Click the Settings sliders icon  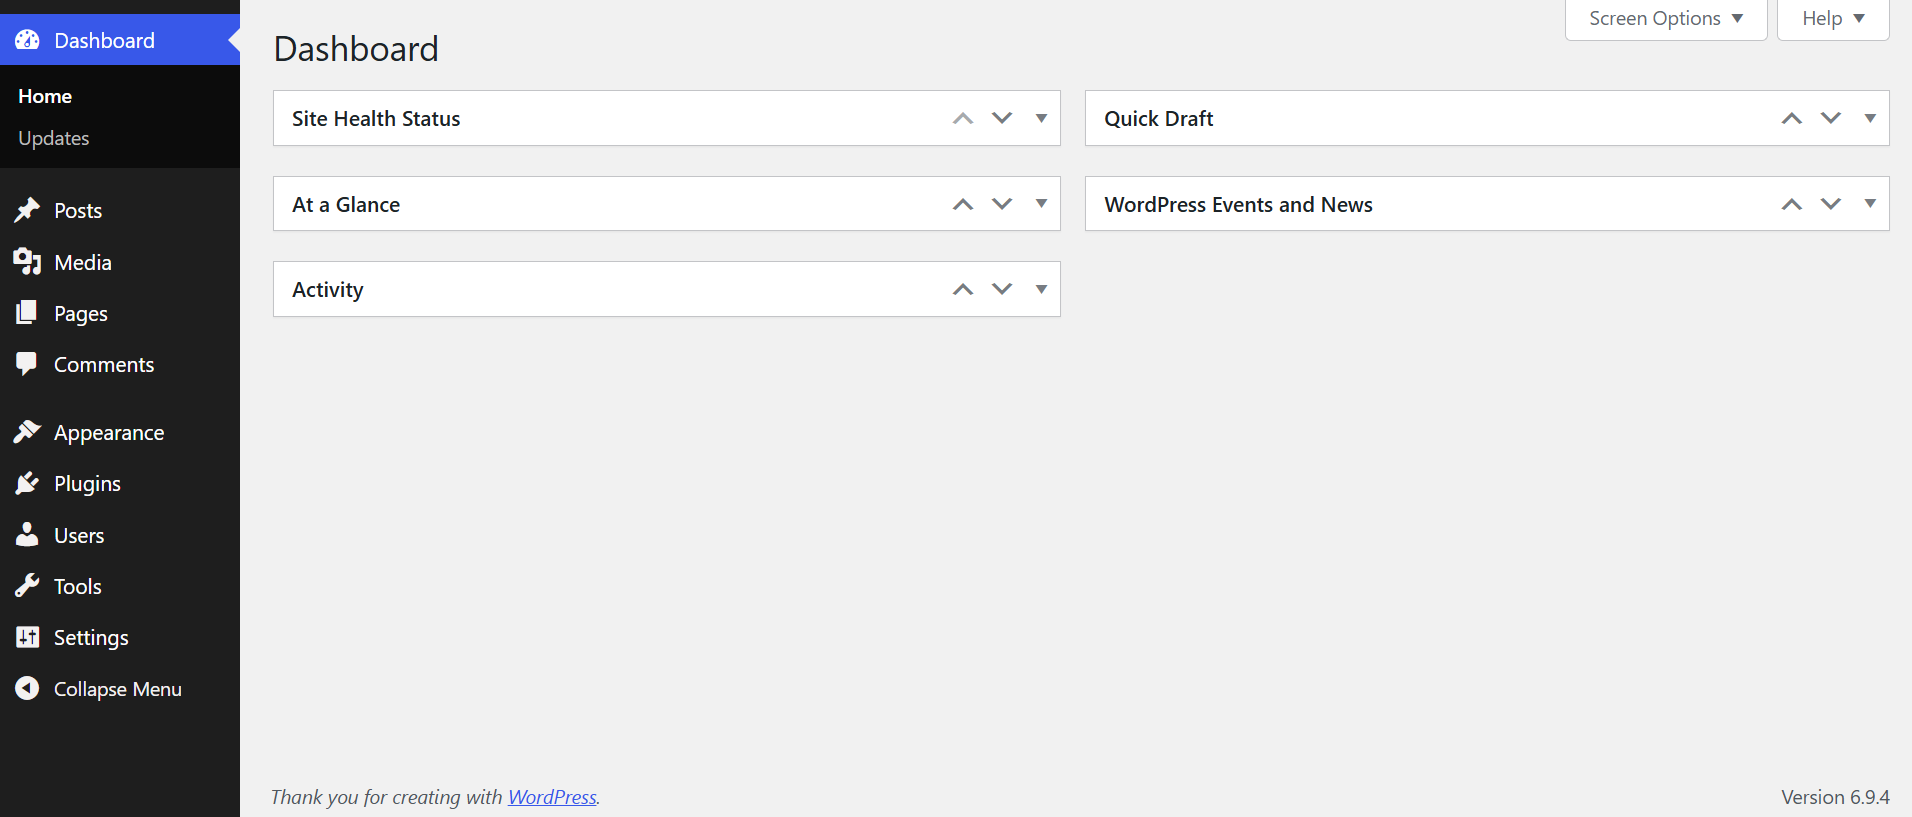coord(27,637)
